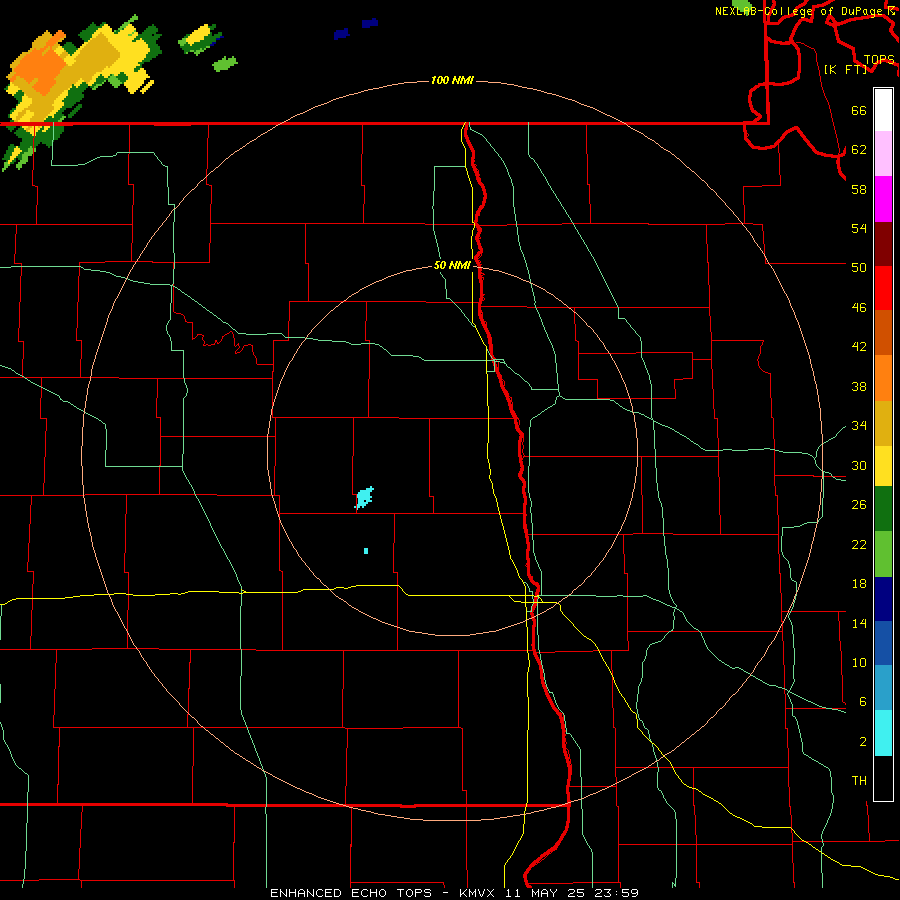
Task: Click the light pink legend color segment
Action: tap(883, 153)
